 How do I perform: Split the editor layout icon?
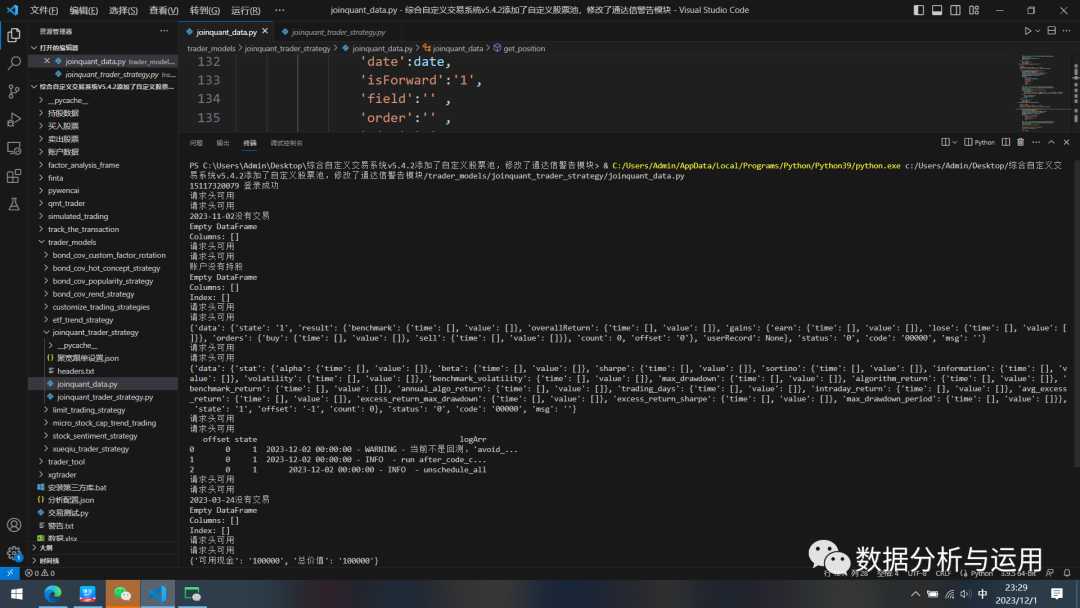coord(1051,31)
